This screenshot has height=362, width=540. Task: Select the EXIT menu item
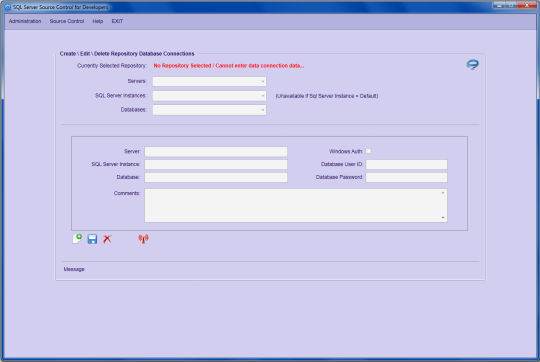[117, 21]
